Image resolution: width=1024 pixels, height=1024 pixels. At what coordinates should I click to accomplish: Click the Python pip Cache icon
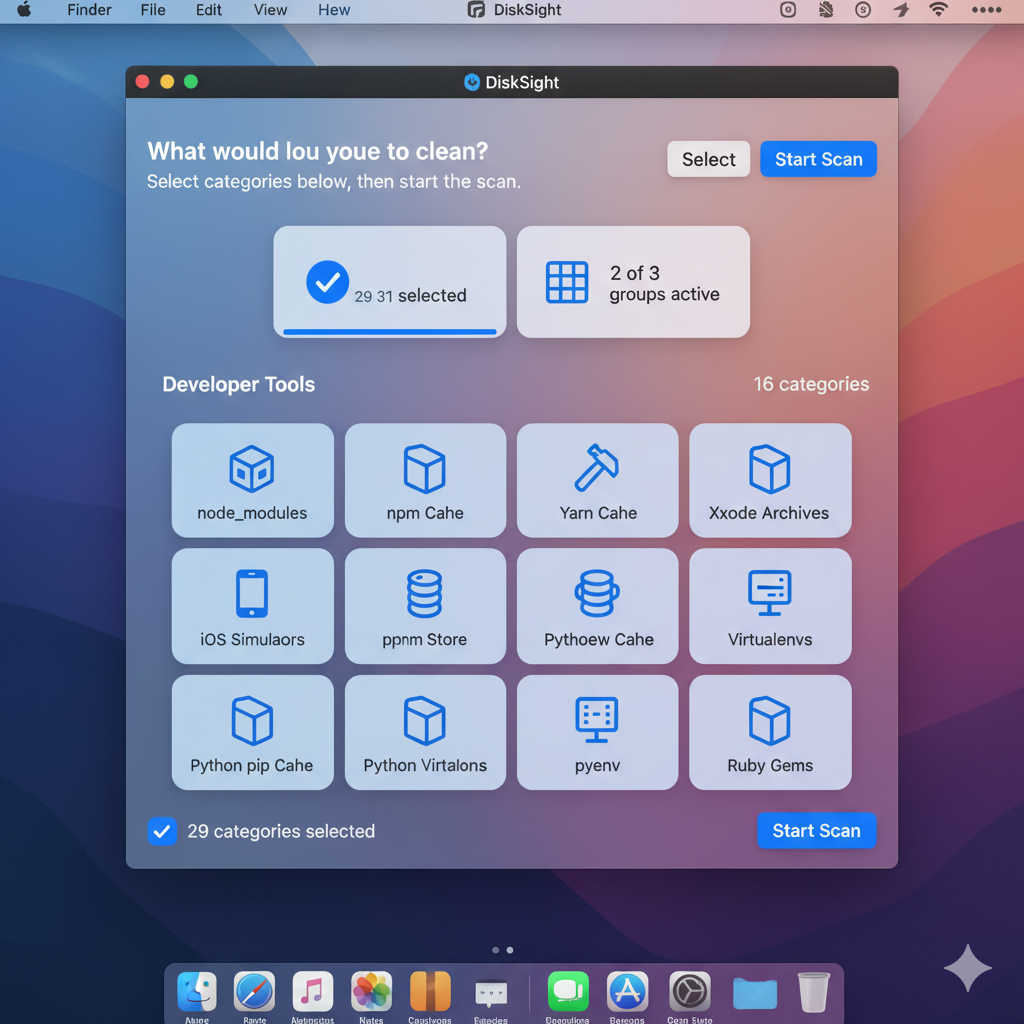(x=252, y=720)
